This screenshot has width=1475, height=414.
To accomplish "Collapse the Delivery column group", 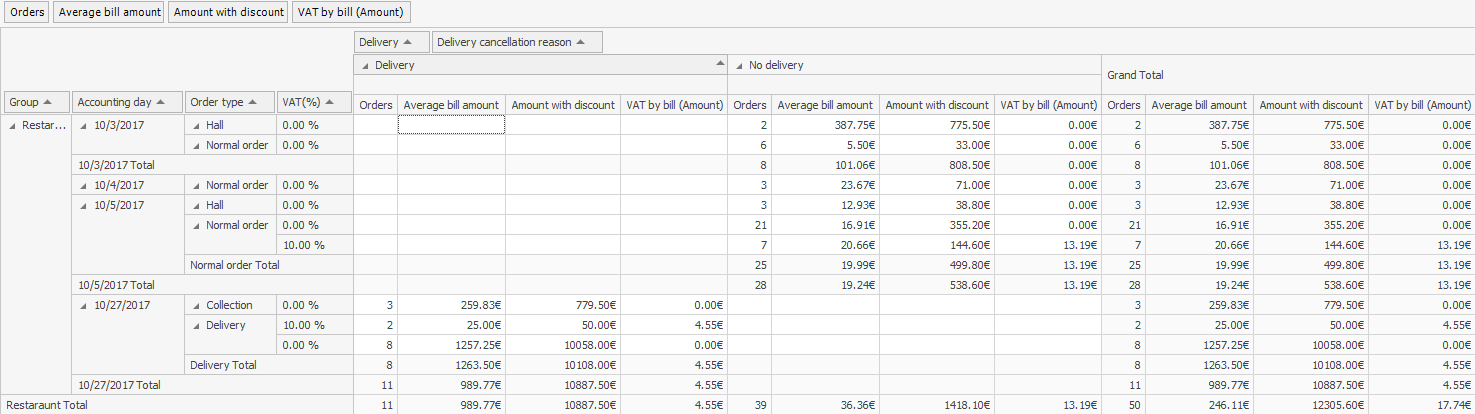I will 365,65.
